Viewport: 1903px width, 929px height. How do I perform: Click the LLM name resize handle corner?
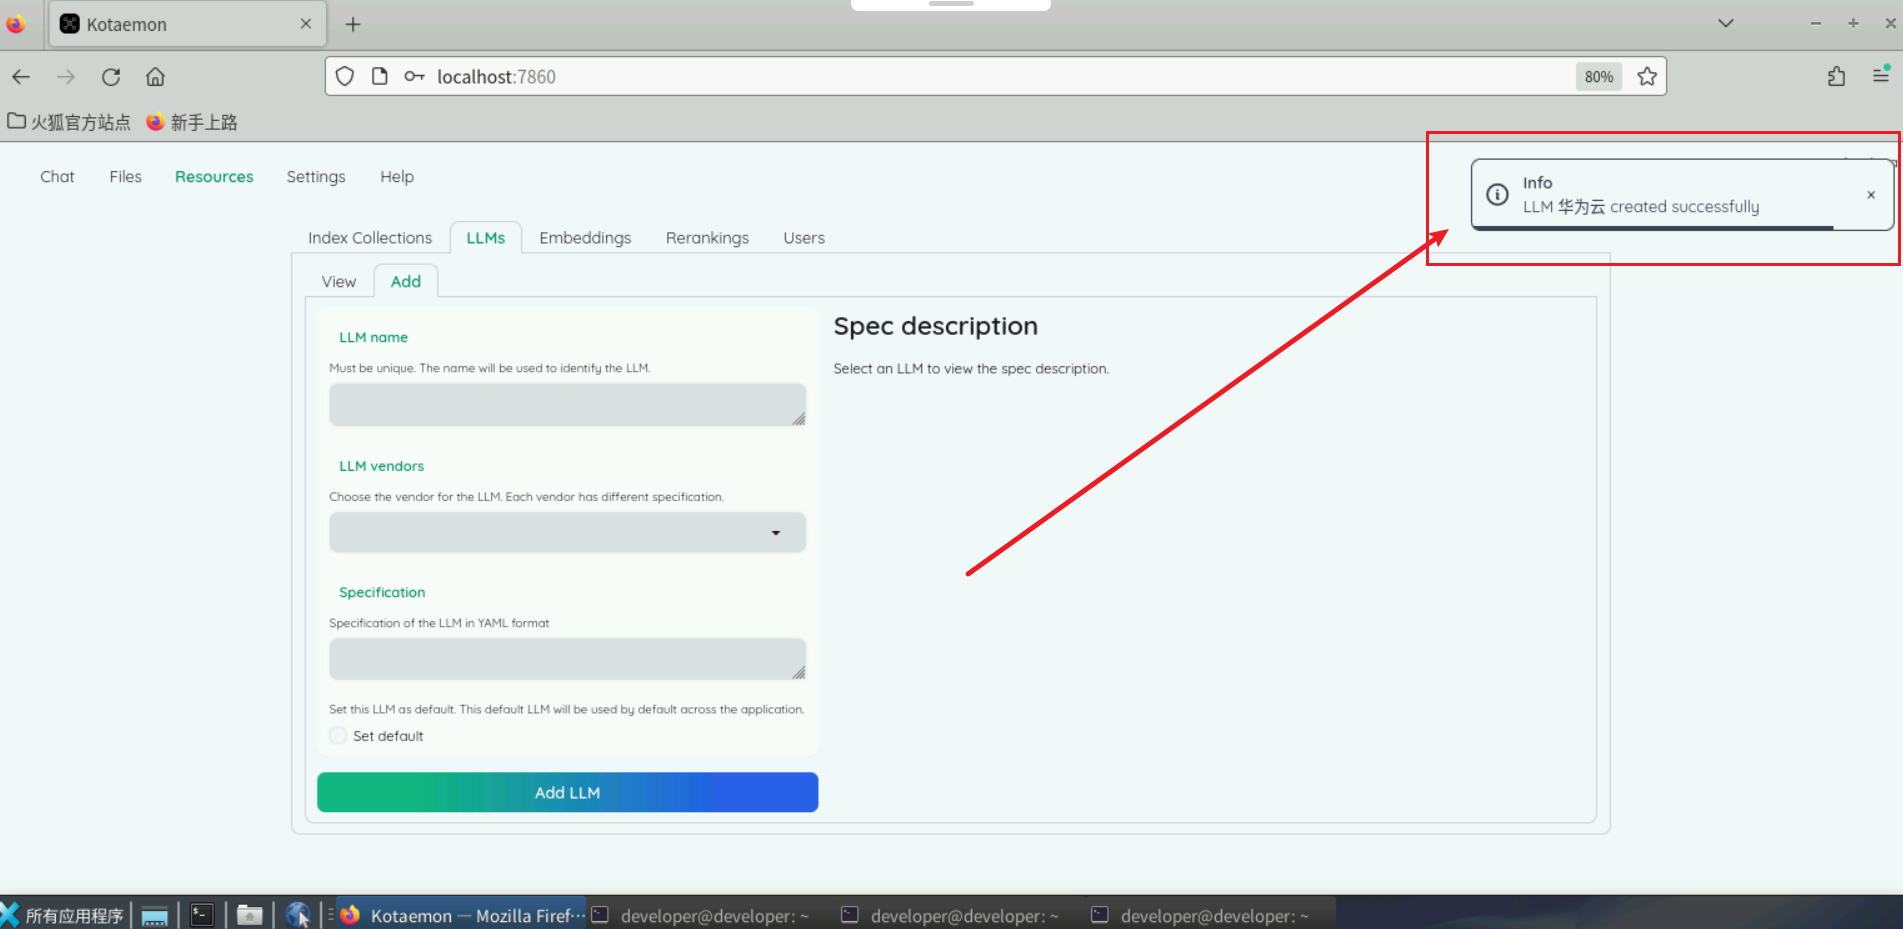click(x=799, y=420)
